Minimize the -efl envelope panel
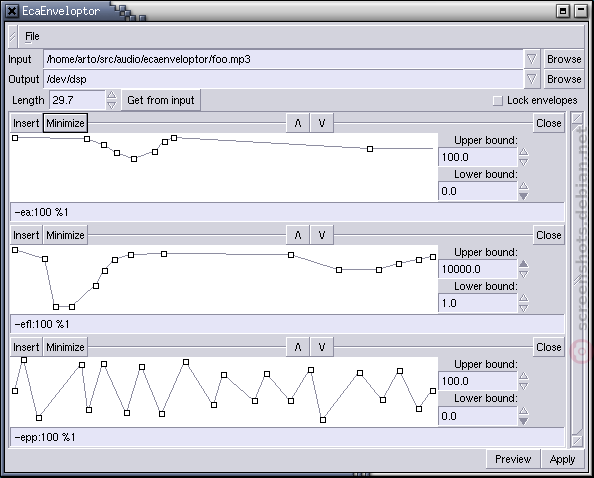The width and height of the screenshot is (594, 478). (x=65, y=235)
